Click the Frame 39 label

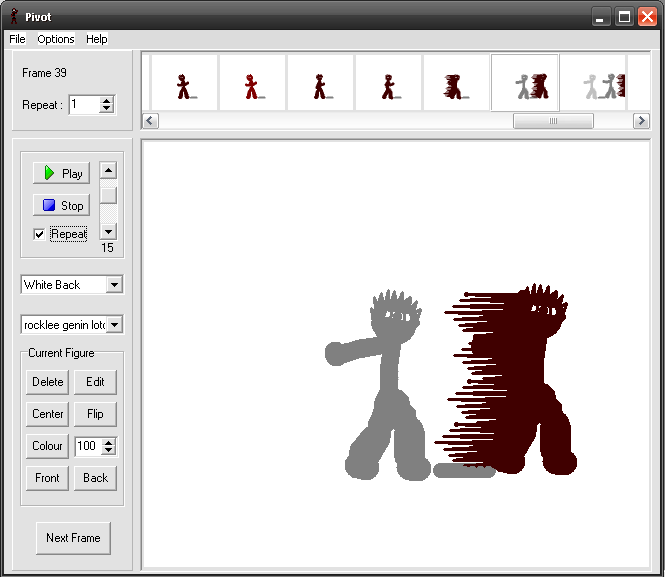point(44,73)
